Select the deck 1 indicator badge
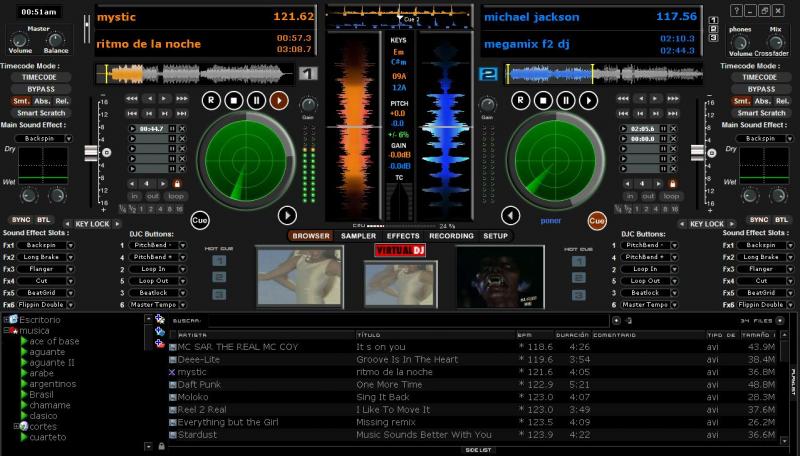This screenshot has width=800, height=456. (308, 74)
